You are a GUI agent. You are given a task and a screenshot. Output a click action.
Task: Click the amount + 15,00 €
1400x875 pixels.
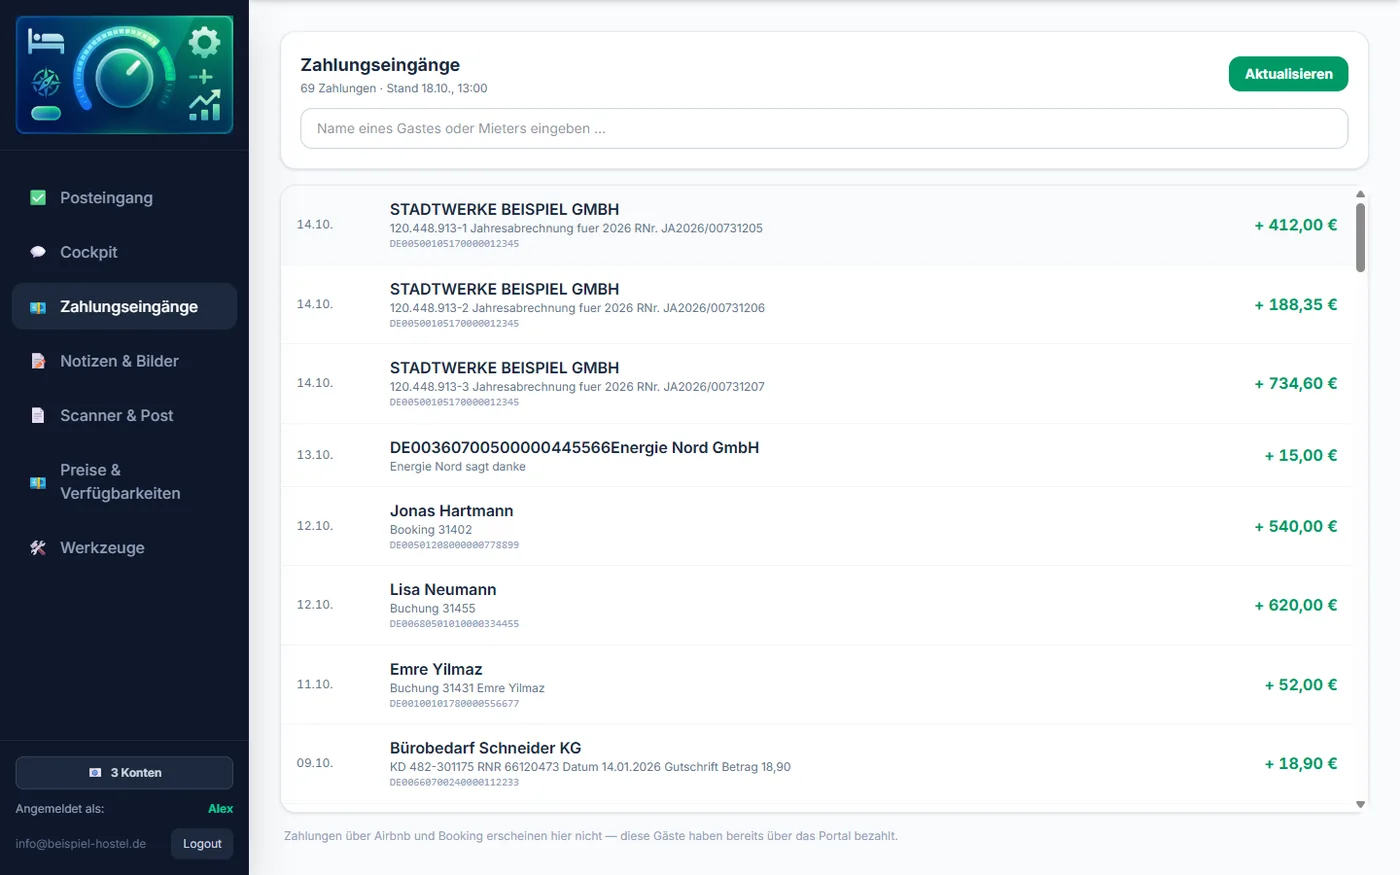pos(1301,455)
